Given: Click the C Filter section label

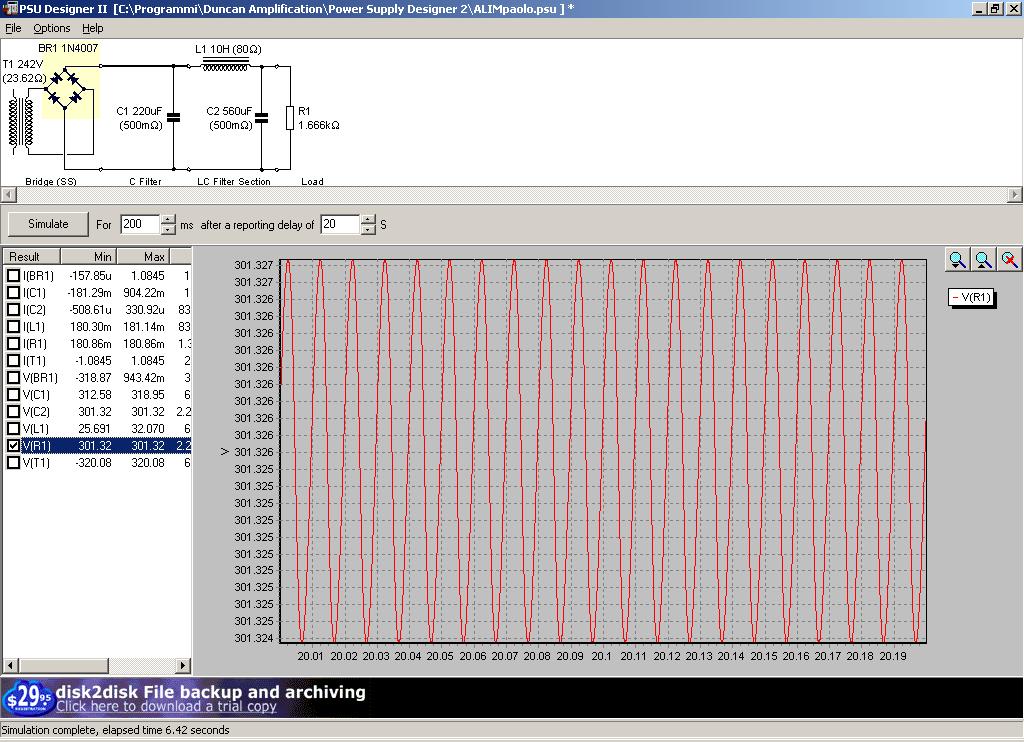Looking at the screenshot, I should click(145, 182).
